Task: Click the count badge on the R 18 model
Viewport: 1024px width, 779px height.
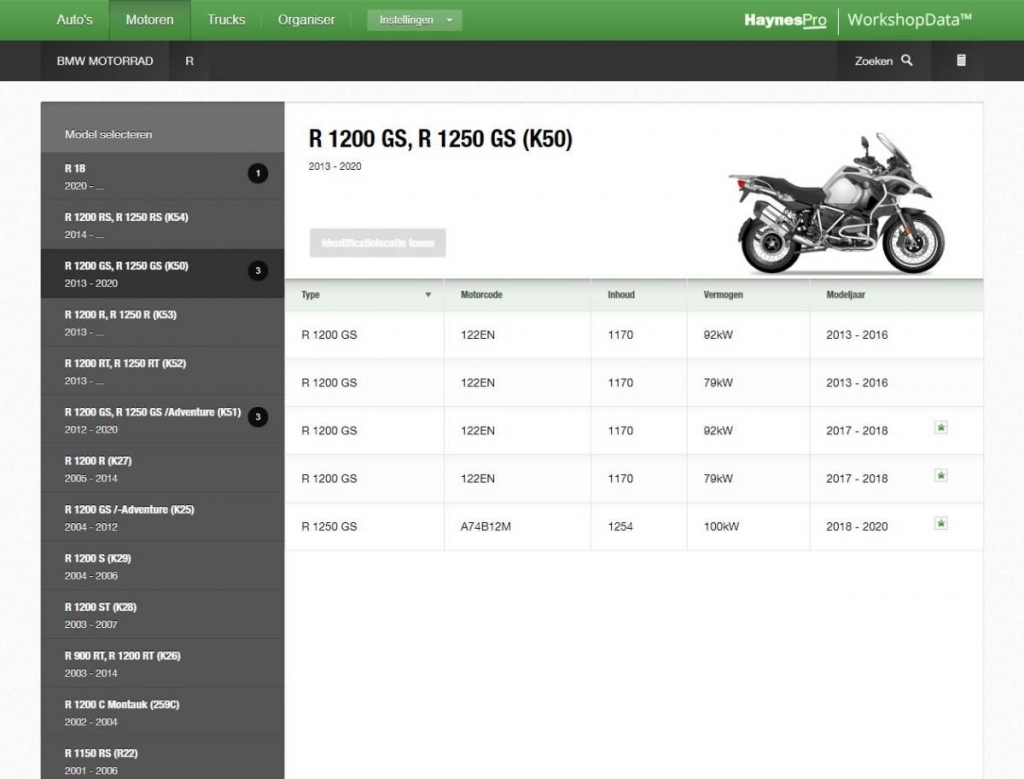Action: coord(258,173)
